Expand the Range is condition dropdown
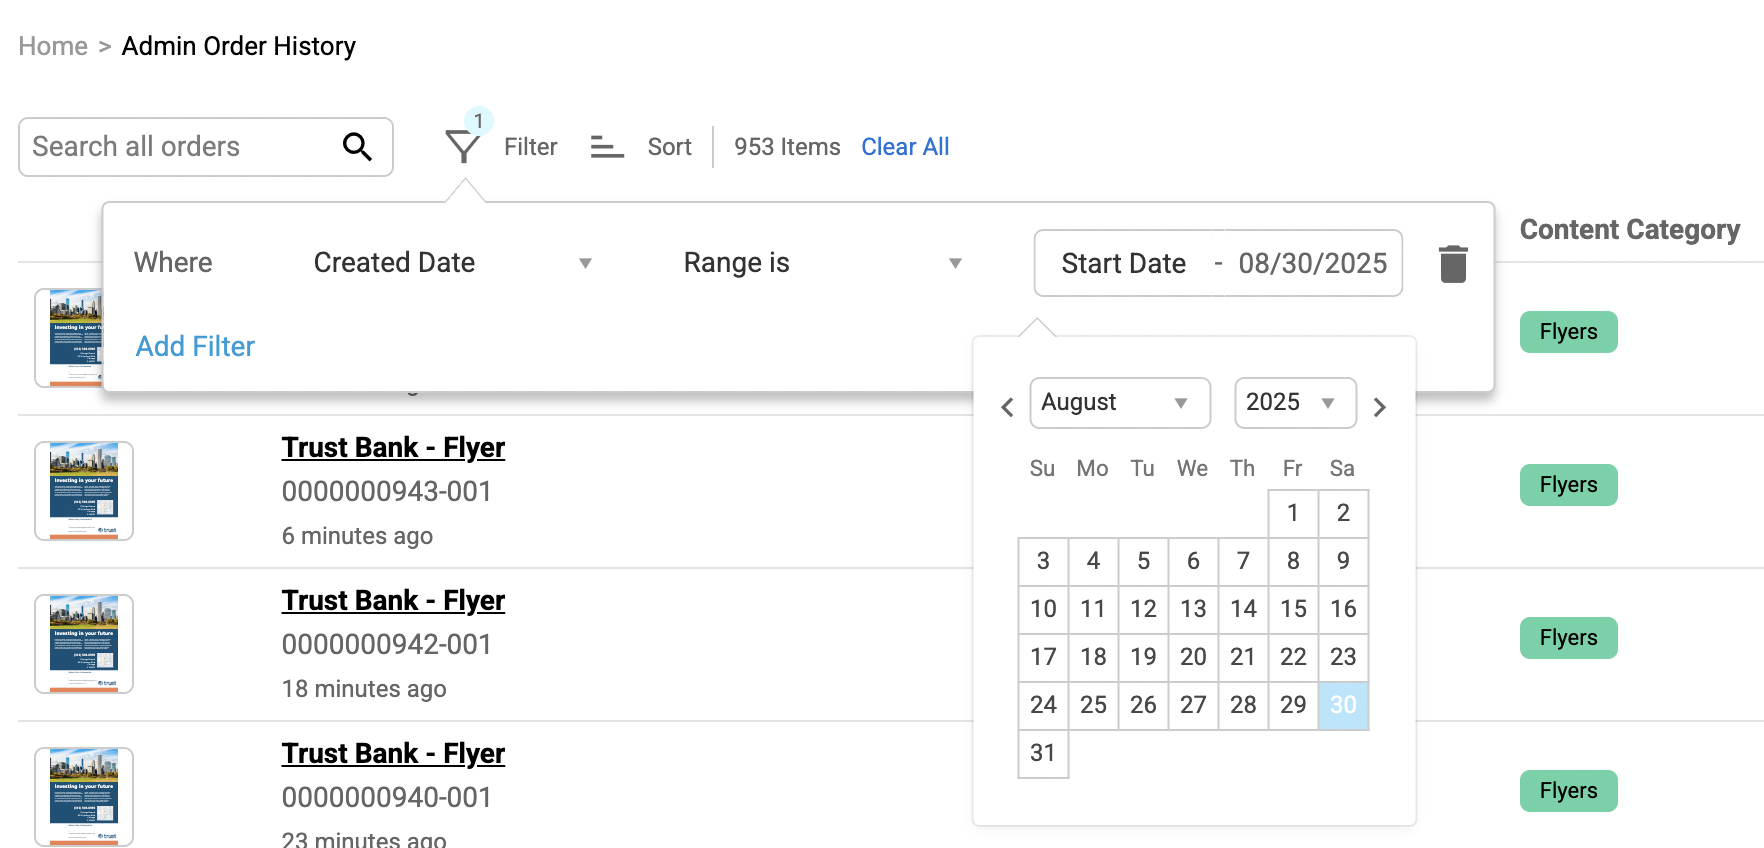This screenshot has width=1764, height=848. 822,263
